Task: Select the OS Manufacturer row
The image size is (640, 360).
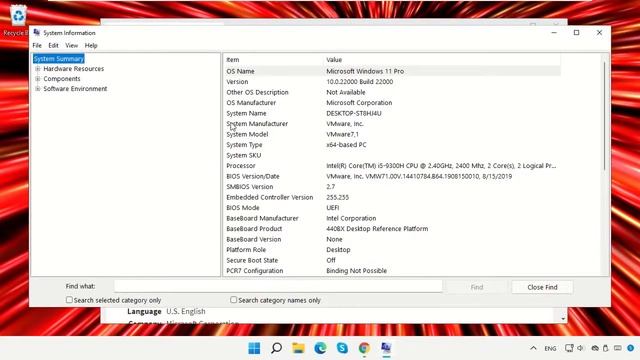Action: pyautogui.click(x=392, y=103)
